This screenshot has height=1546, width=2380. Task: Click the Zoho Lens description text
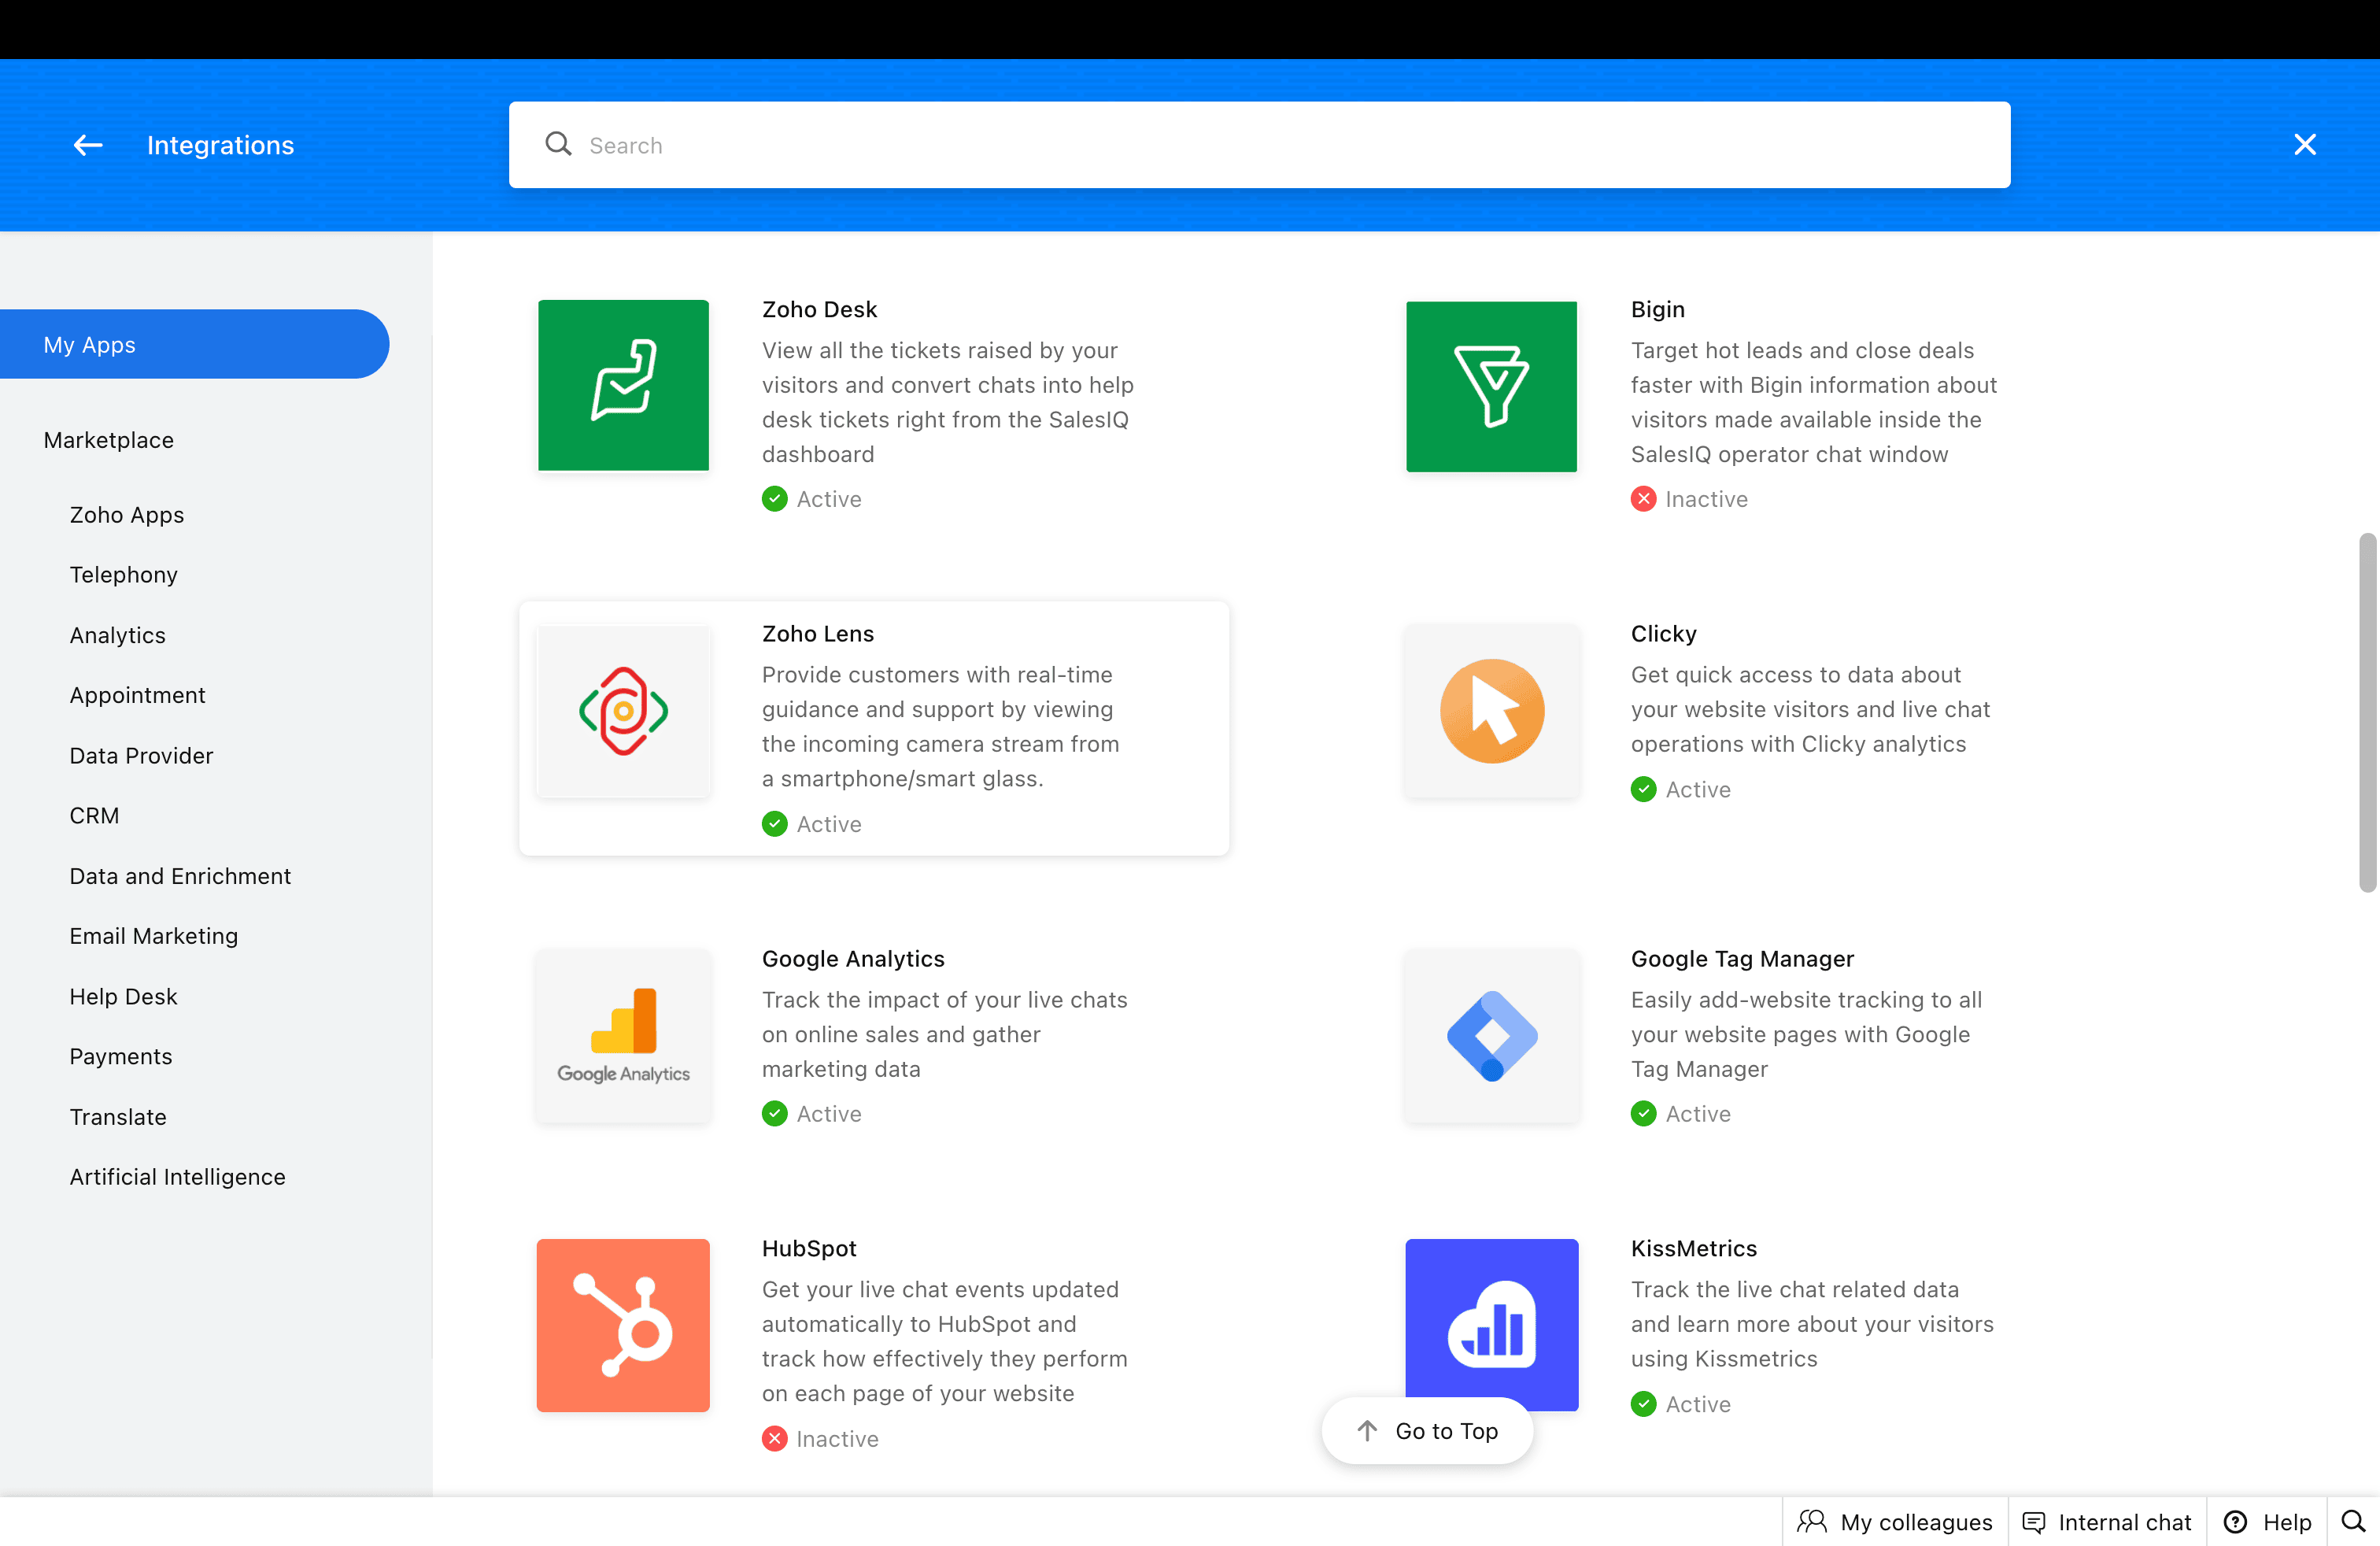pyautogui.click(x=940, y=727)
